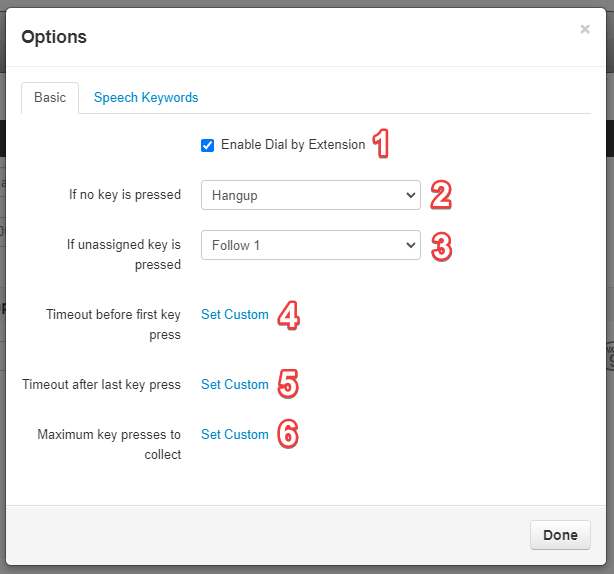Click the red number 4 annotation marker
The width and height of the screenshot is (614, 574).
tap(289, 315)
